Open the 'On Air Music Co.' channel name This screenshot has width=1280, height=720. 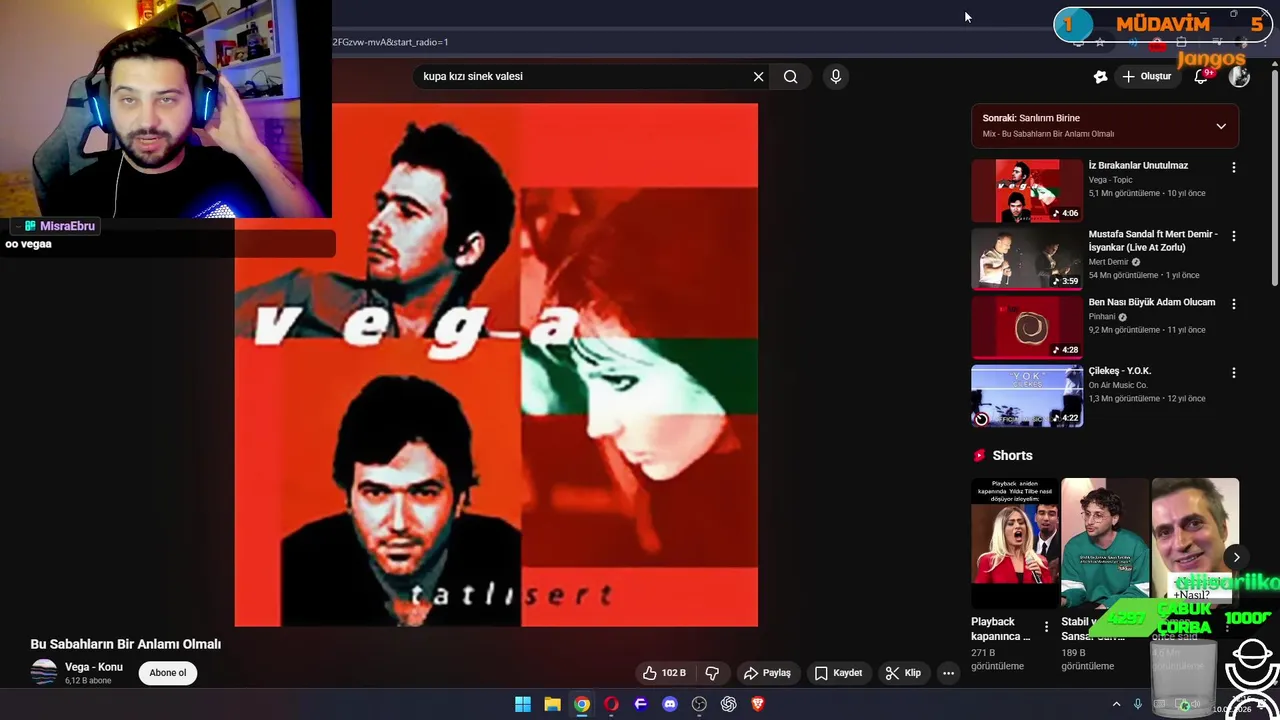[x=1118, y=385]
